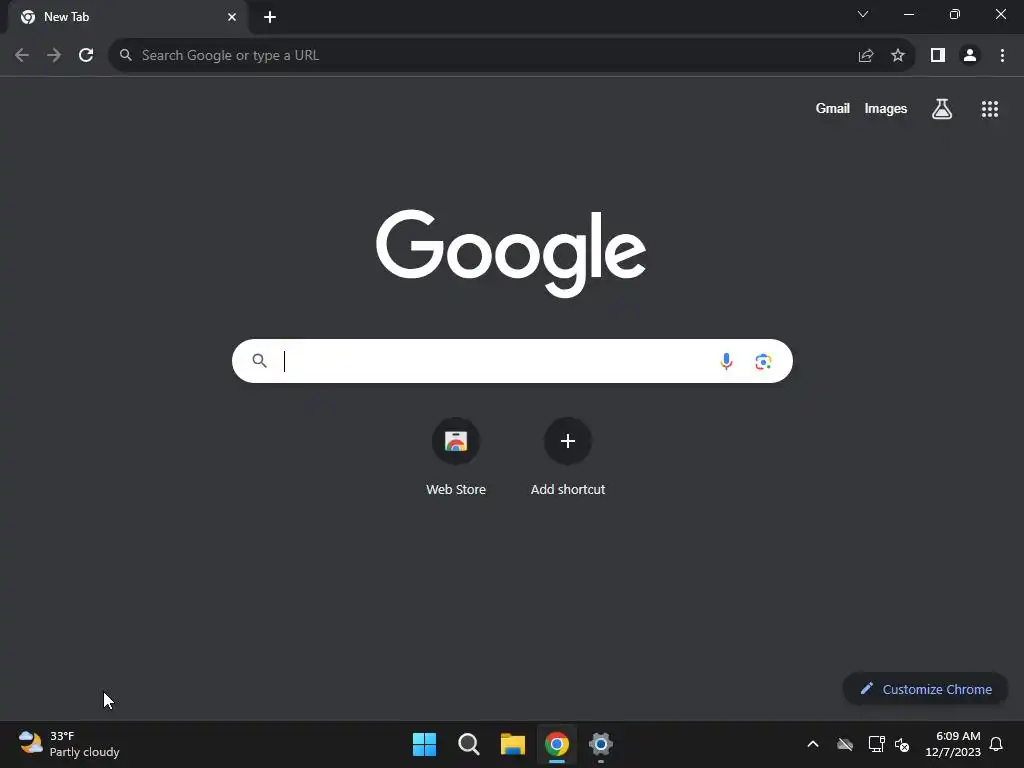1024x768 pixels.
Task: Open the notifications bell icon
Action: (997, 744)
